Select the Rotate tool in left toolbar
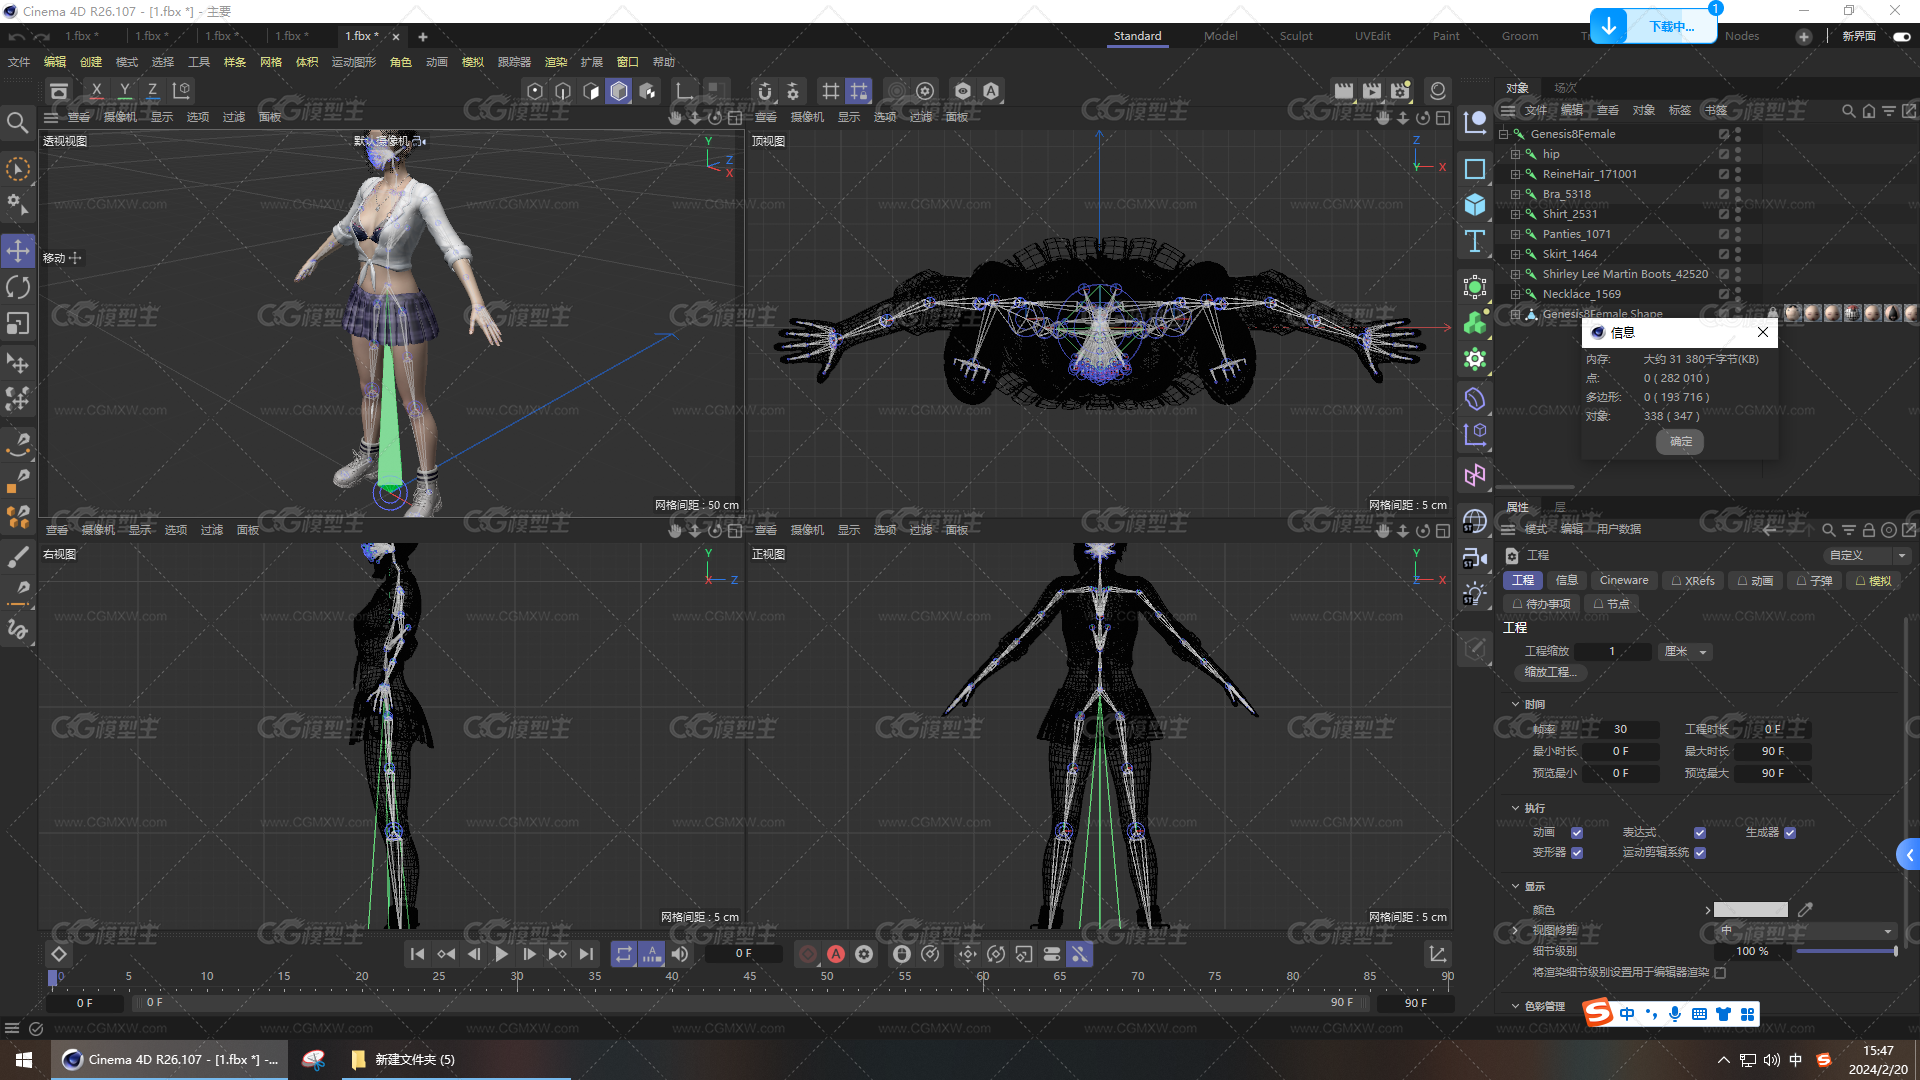1920x1080 pixels. tap(18, 287)
